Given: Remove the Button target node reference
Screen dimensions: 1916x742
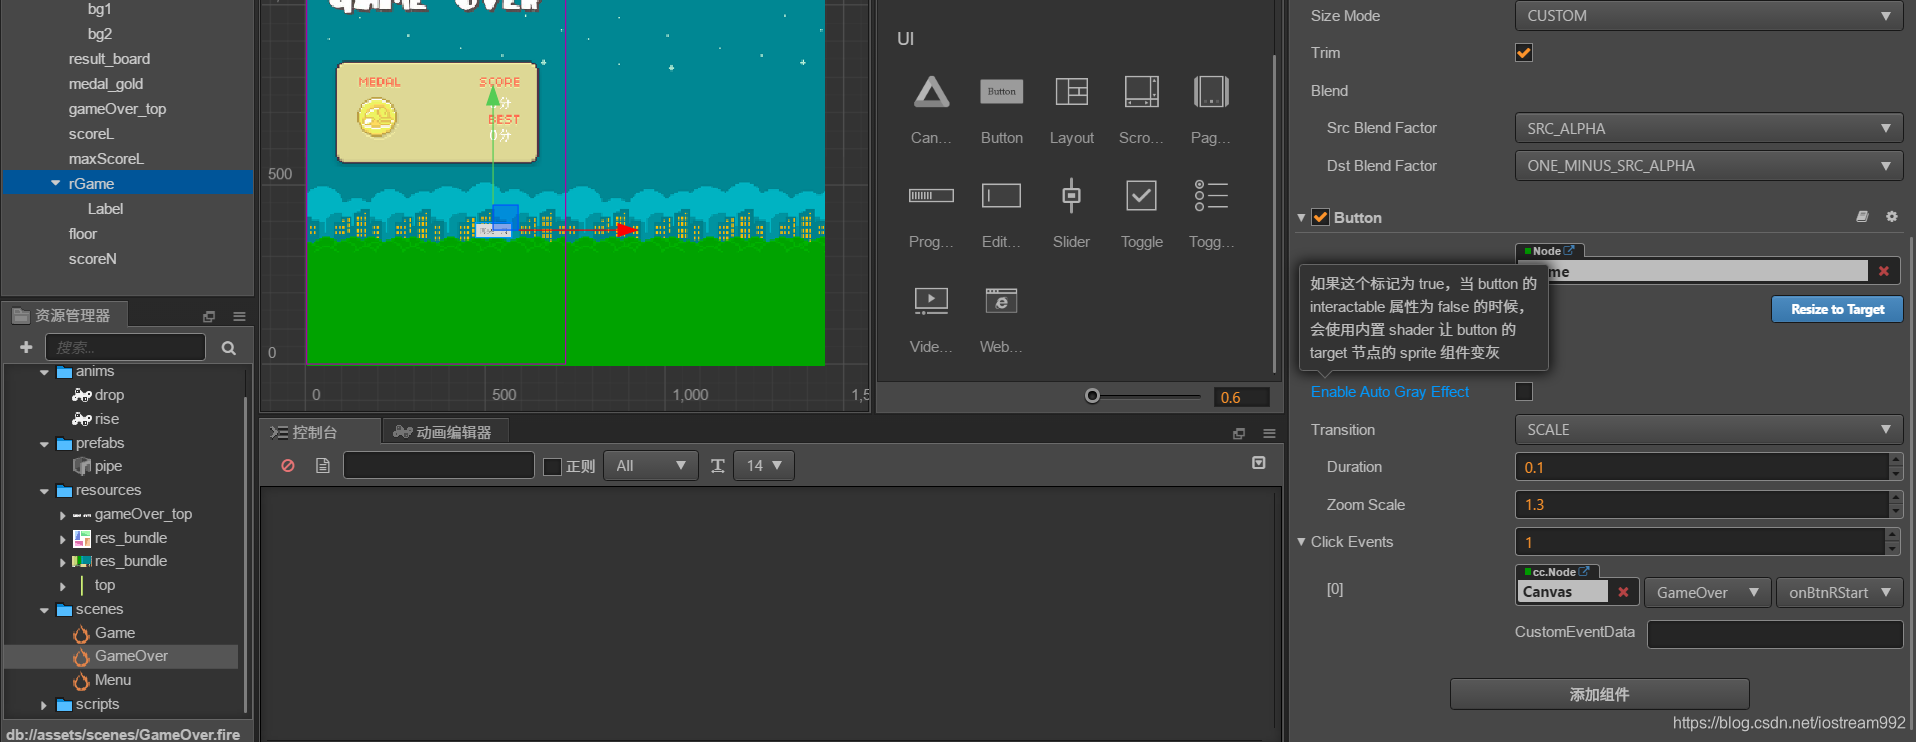Looking at the screenshot, I should [1884, 271].
